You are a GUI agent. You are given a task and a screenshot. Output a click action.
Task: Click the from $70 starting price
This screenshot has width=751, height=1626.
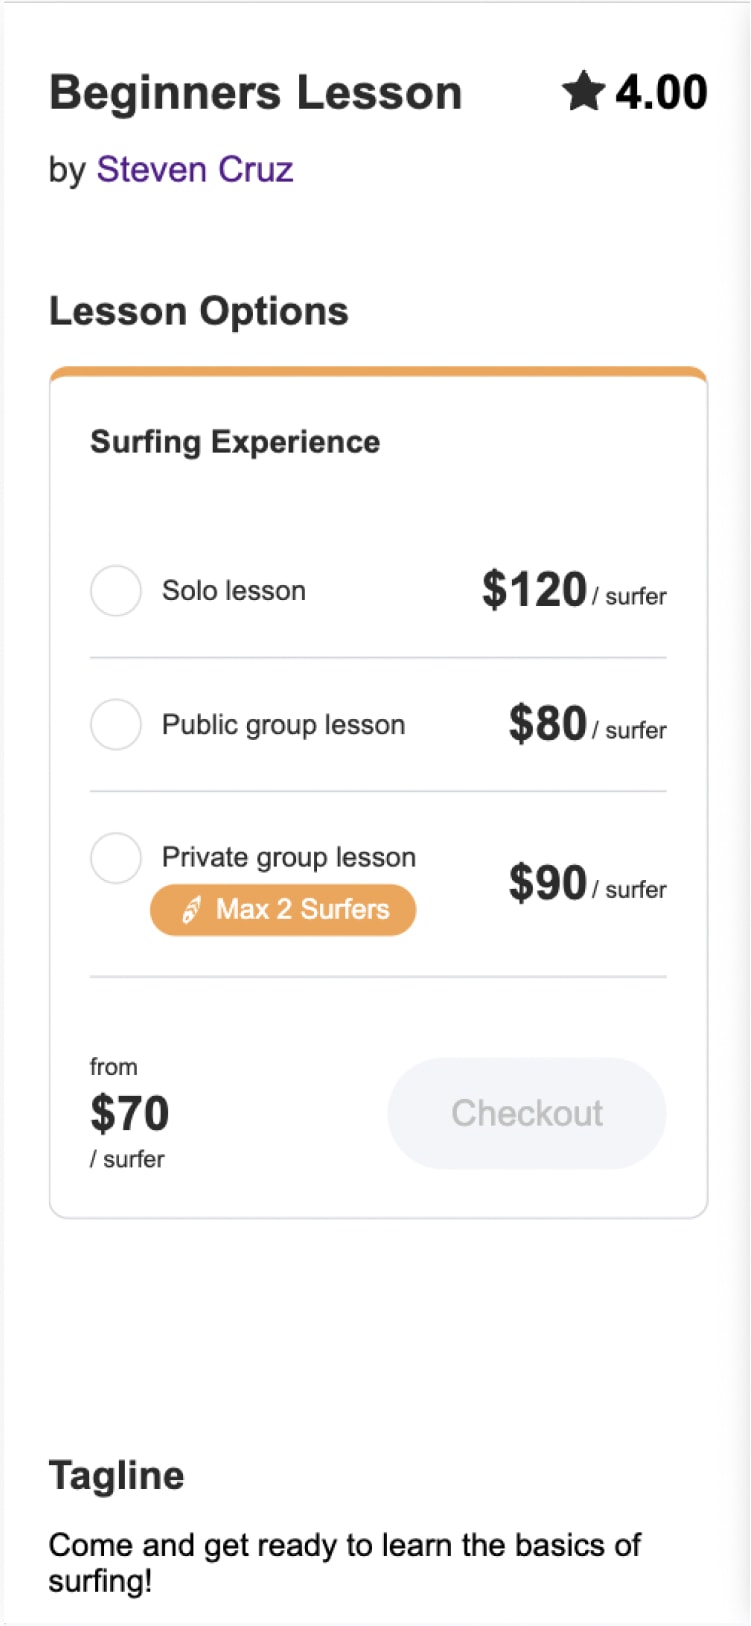coord(130,1113)
